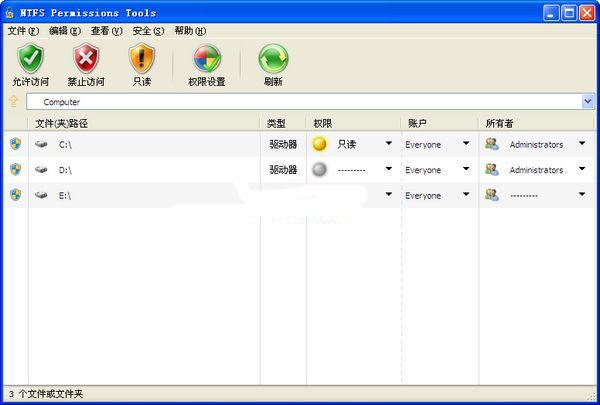The image size is (600, 405).
Task: Click the owner users icon in C:\ row
Action: point(492,144)
